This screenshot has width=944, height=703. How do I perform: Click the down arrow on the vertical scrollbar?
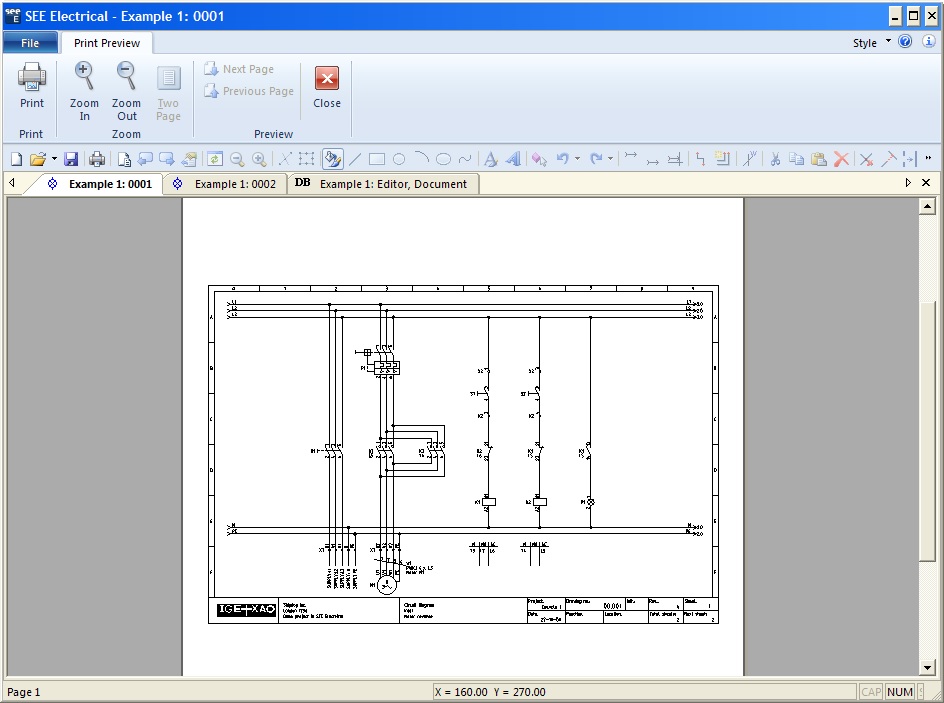pyautogui.click(x=925, y=667)
